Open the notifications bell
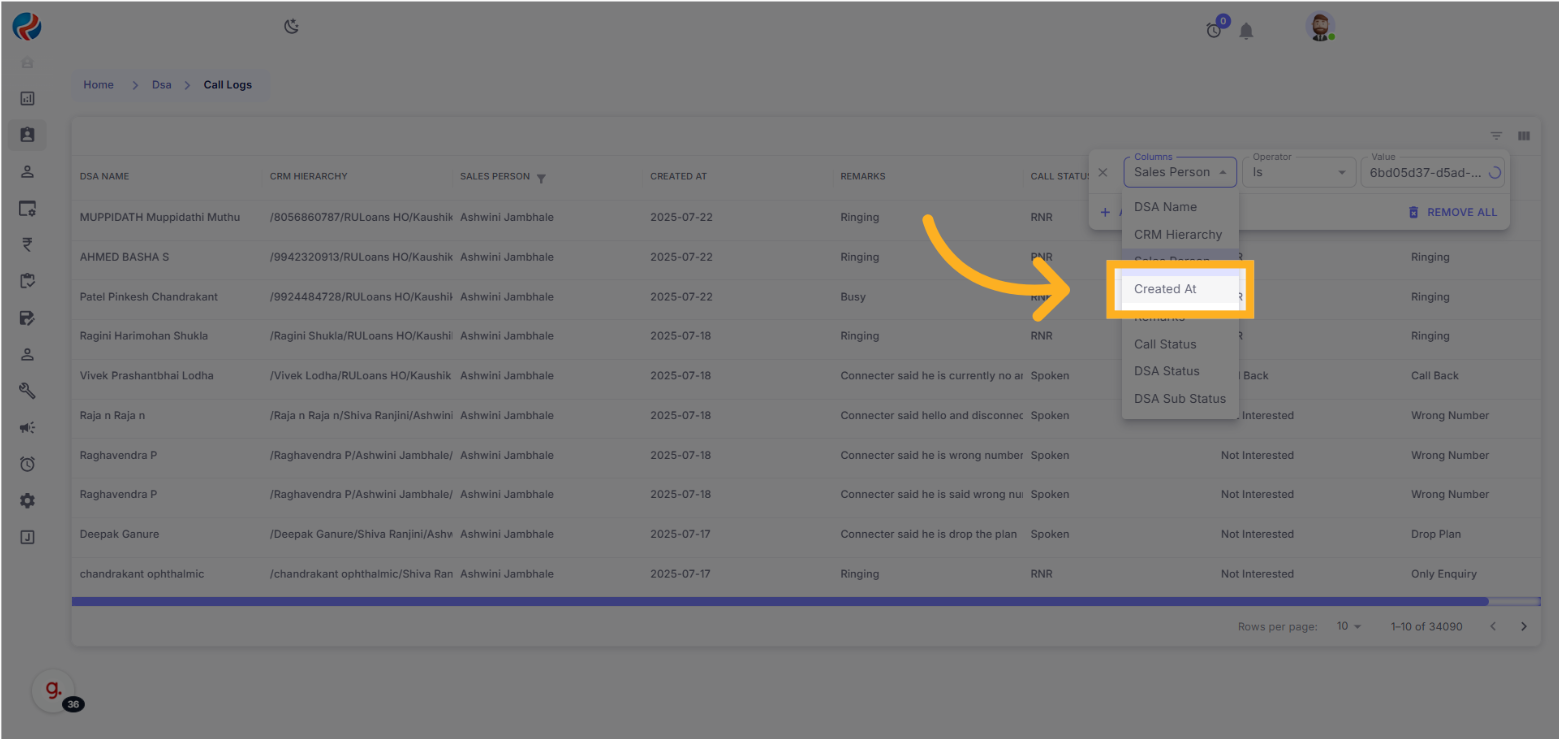Viewport: 1559px width, 739px height. 1246,32
